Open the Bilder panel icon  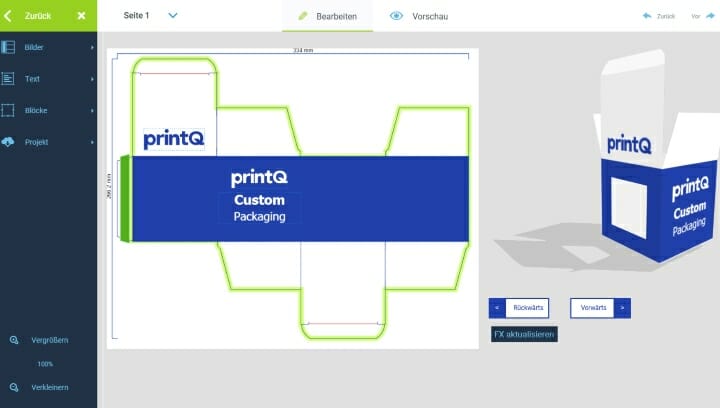tap(8, 47)
